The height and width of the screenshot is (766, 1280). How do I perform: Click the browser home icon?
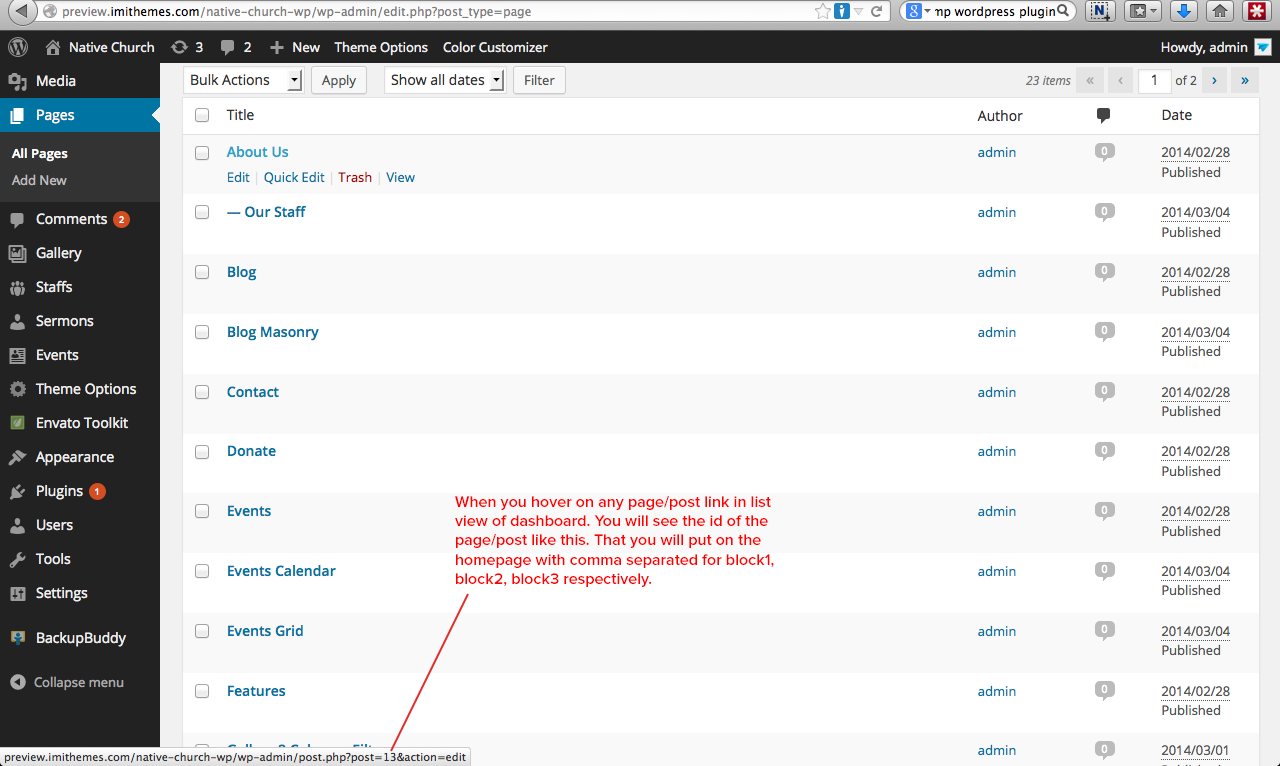(1218, 11)
